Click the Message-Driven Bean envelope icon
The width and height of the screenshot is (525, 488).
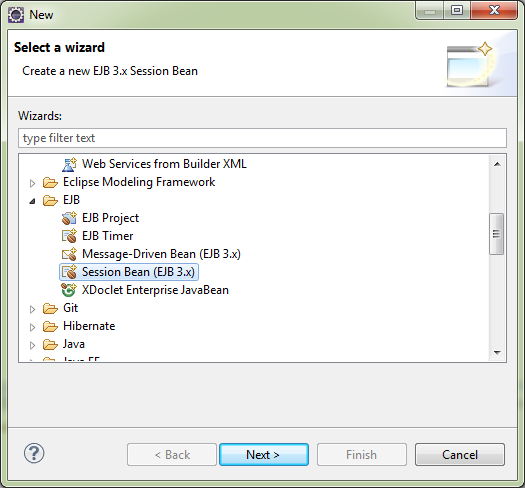69,254
